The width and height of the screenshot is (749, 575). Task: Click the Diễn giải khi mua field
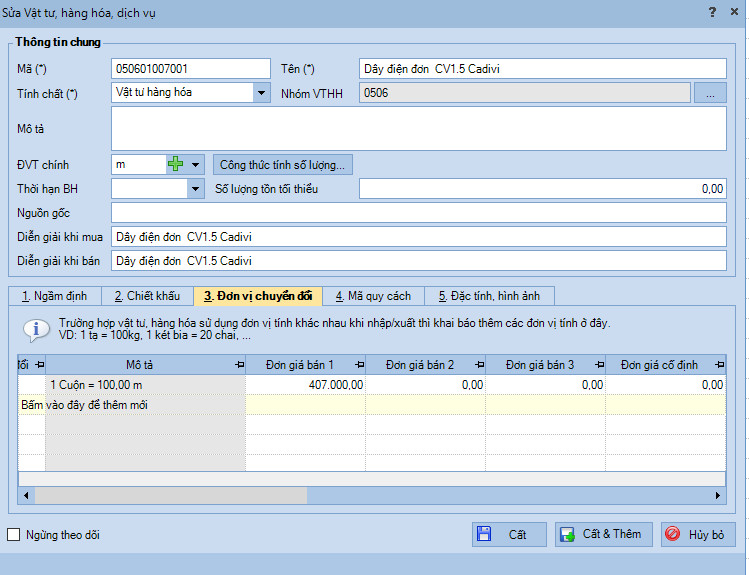pyautogui.click(x=419, y=237)
